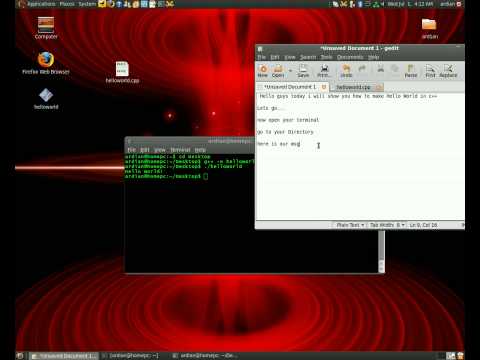Click the Computer desktop icon

tap(46, 28)
